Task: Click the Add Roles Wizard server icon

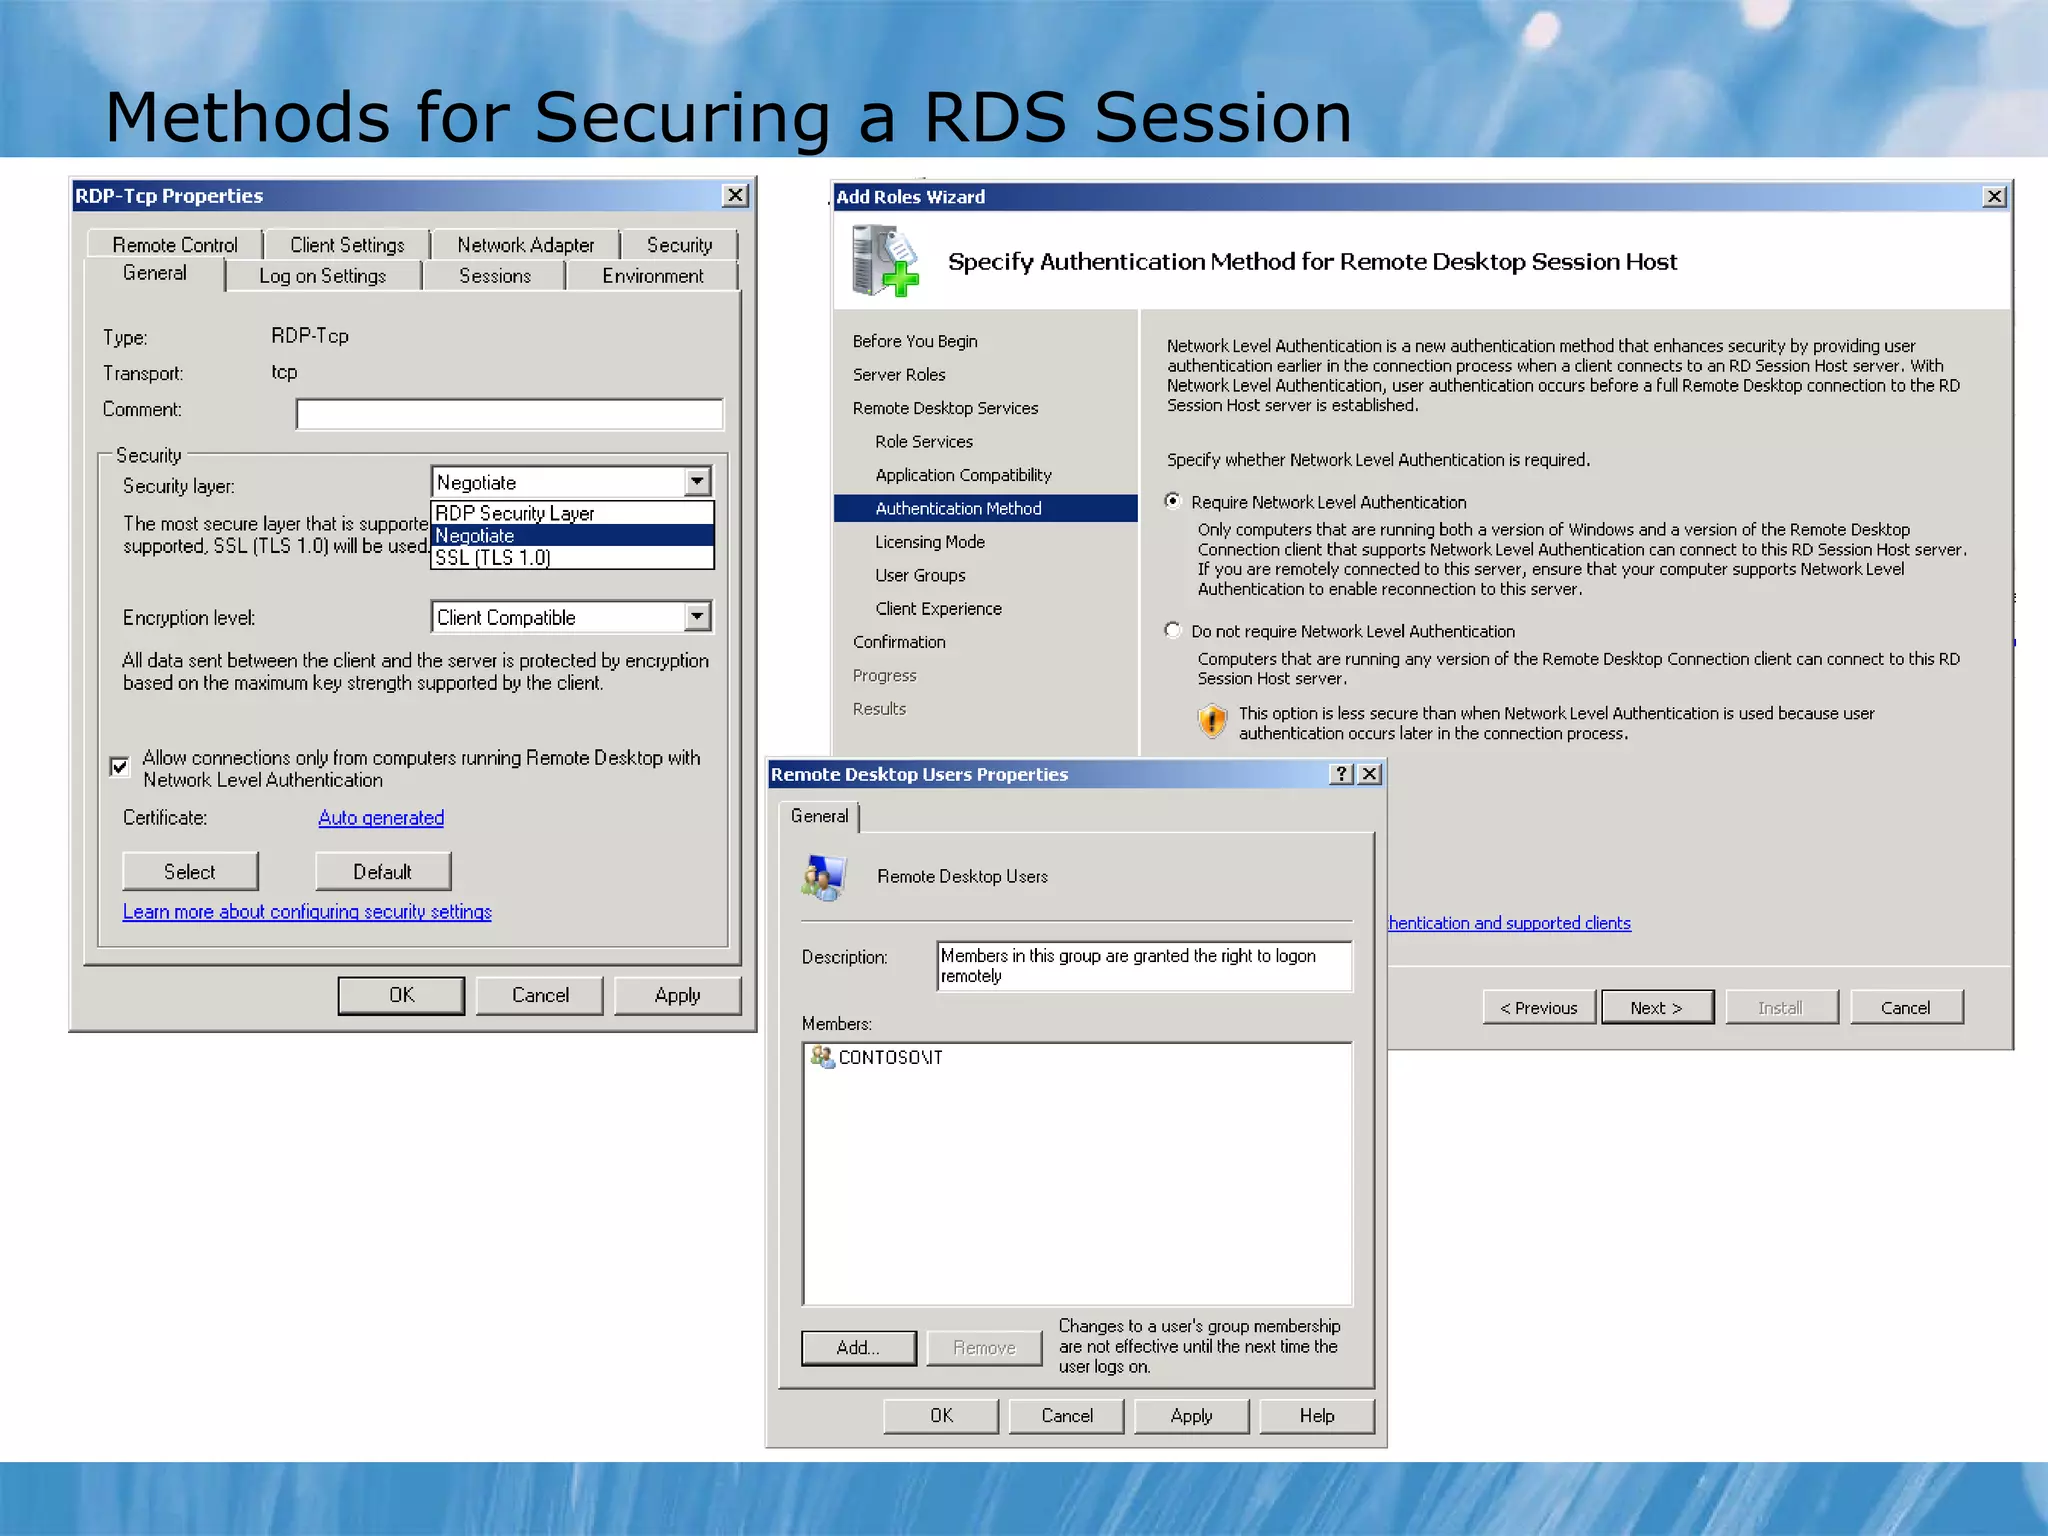Action: tap(884, 261)
